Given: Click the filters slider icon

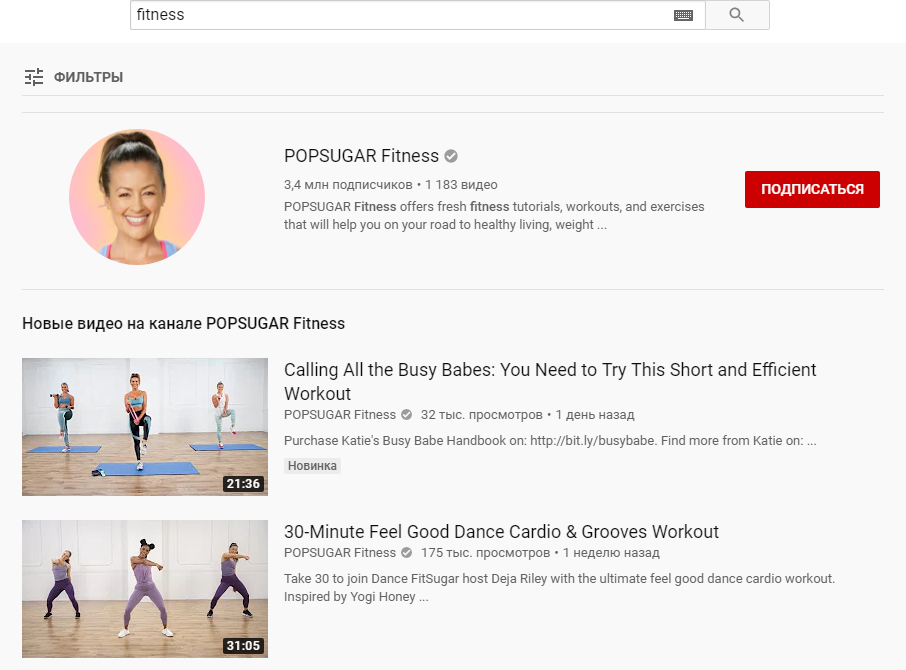Looking at the screenshot, I should coord(34,77).
